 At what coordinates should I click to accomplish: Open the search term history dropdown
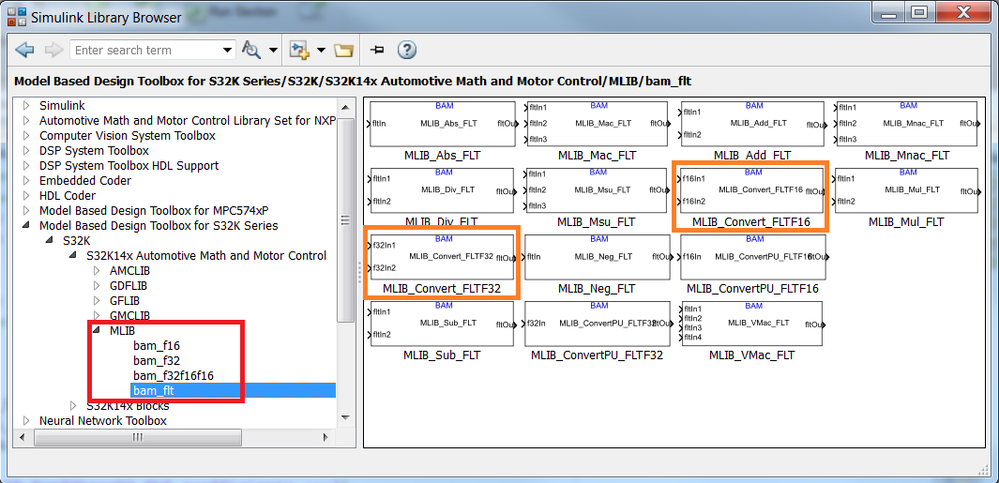point(228,50)
